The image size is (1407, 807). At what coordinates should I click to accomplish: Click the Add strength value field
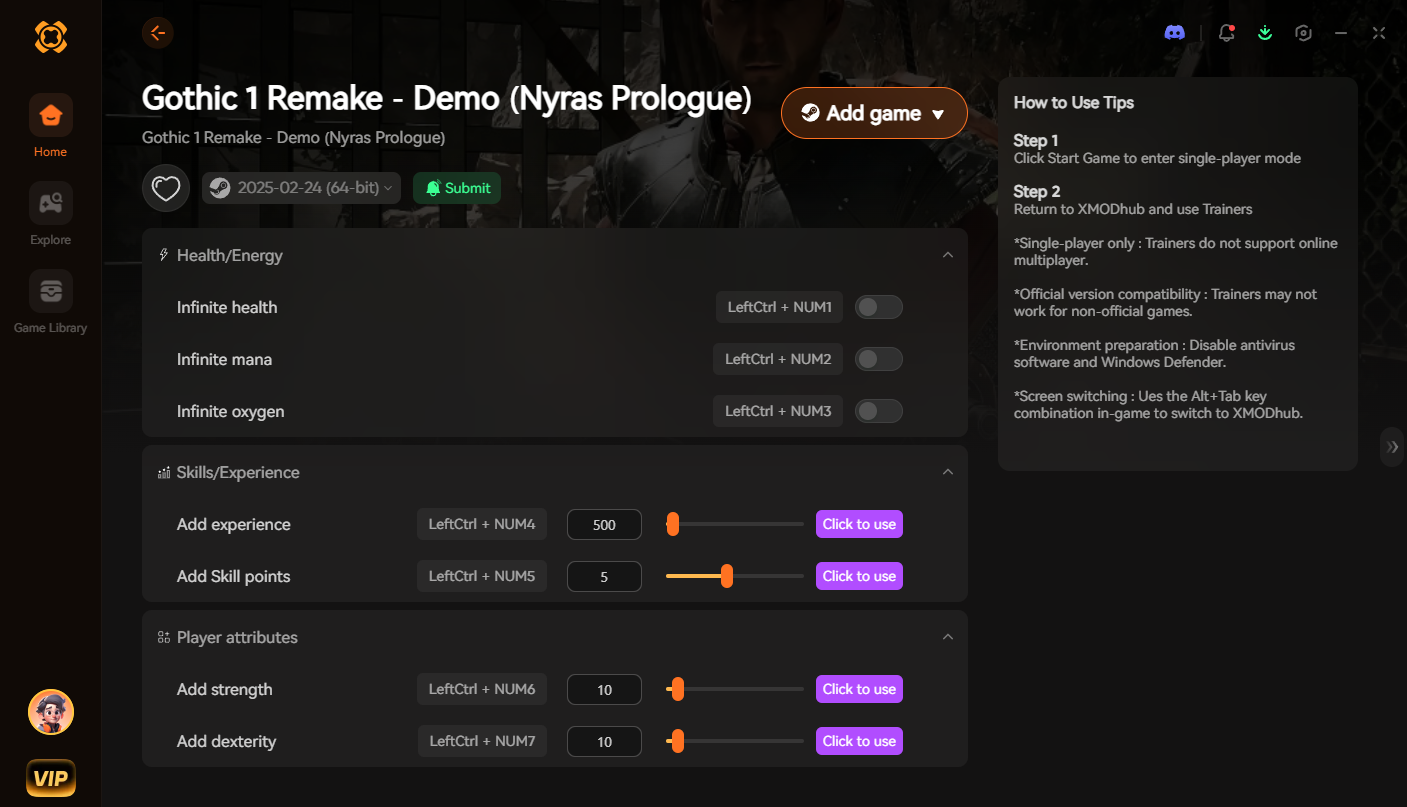point(604,689)
